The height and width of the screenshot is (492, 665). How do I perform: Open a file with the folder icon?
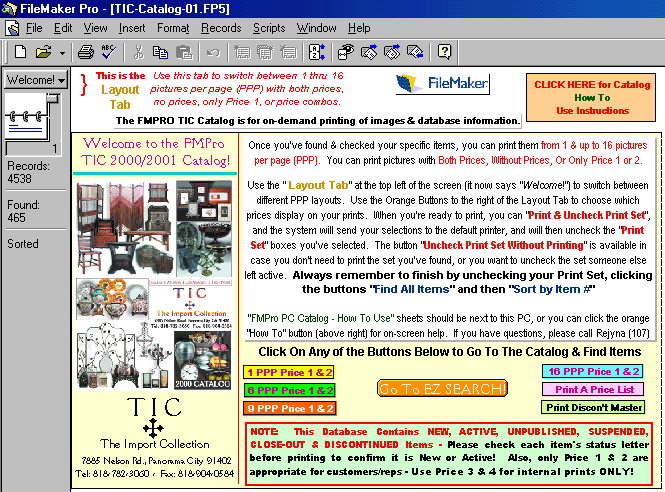[44, 52]
